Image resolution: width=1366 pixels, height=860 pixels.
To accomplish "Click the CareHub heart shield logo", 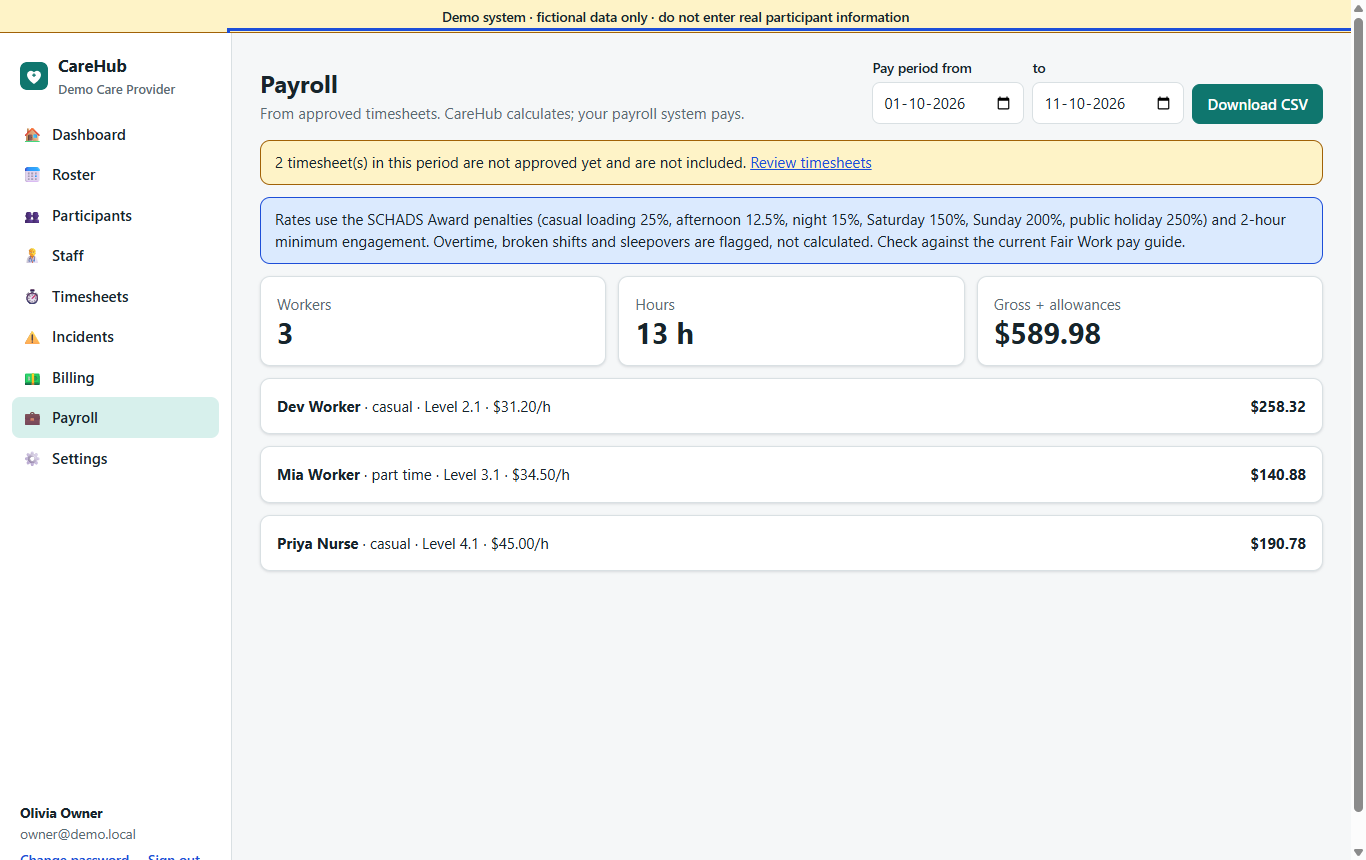I will [x=34, y=76].
